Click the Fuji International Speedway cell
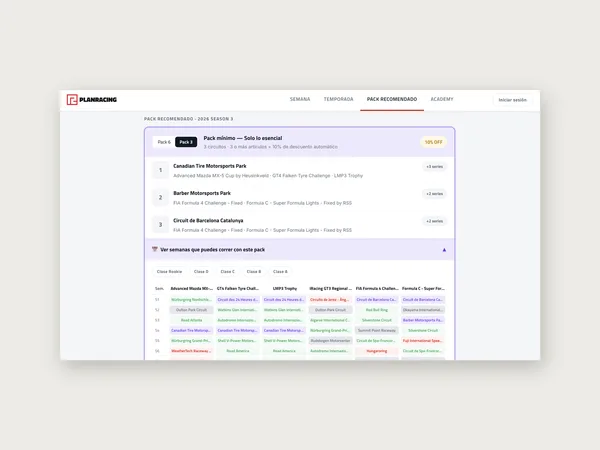Viewport: 600px width, 450px height. (423, 341)
